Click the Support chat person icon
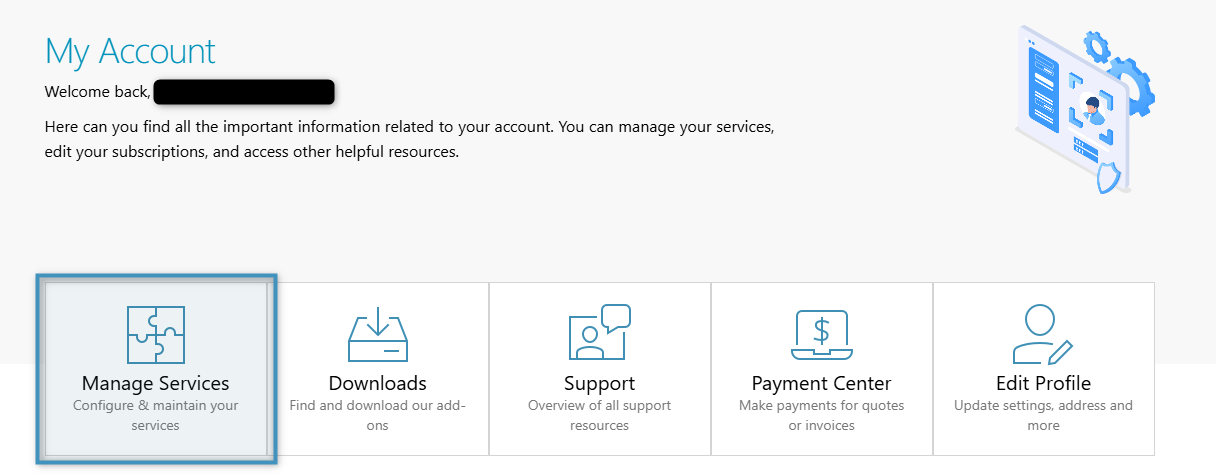 pos(600,332)
